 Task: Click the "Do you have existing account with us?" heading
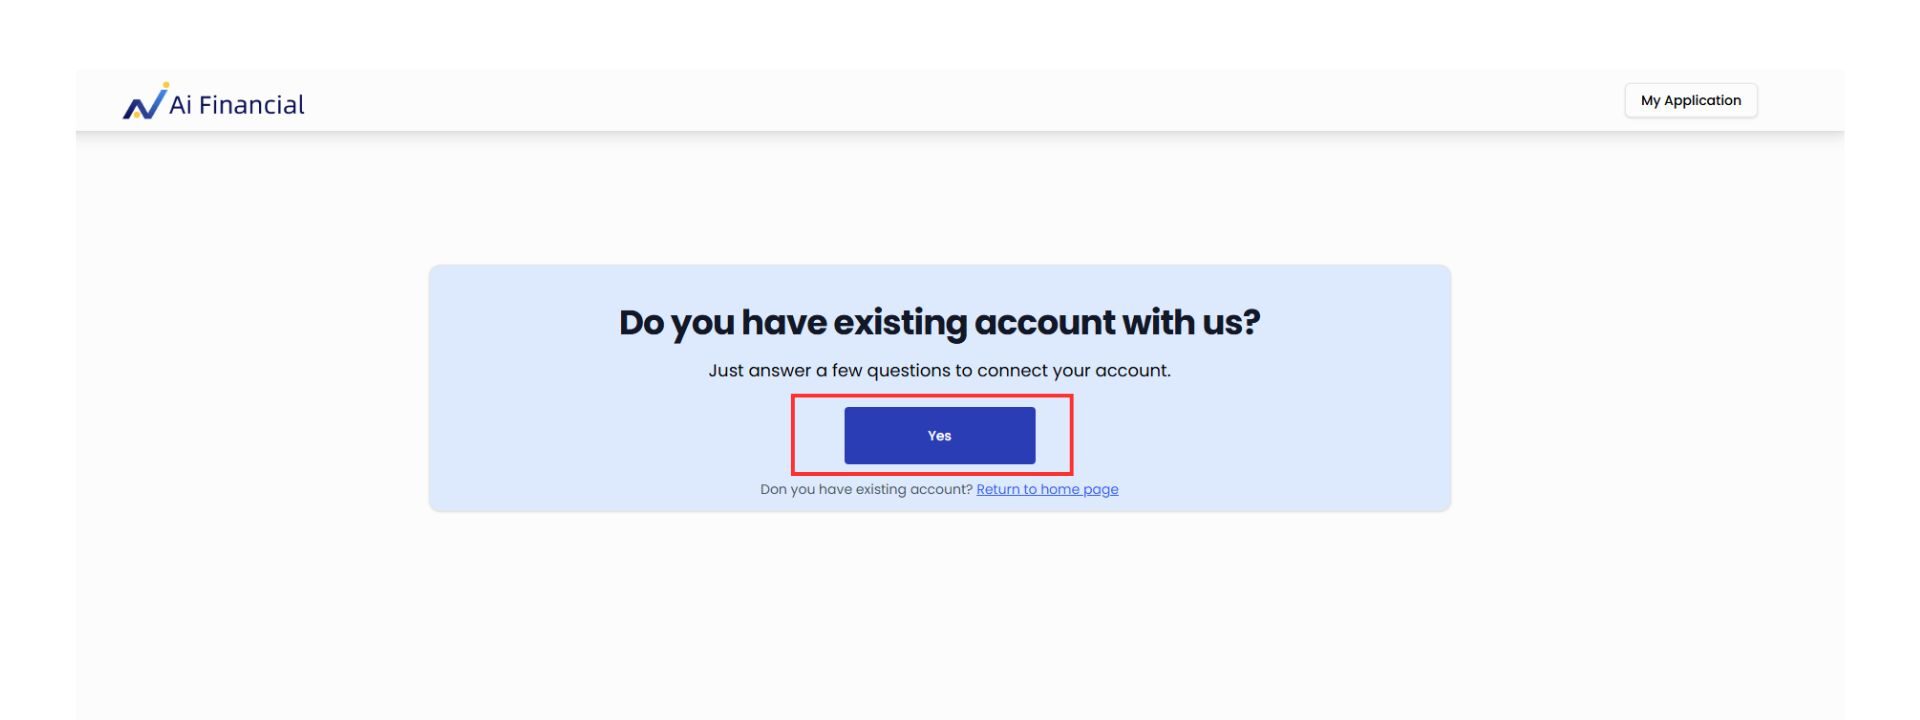pos(939,323)
